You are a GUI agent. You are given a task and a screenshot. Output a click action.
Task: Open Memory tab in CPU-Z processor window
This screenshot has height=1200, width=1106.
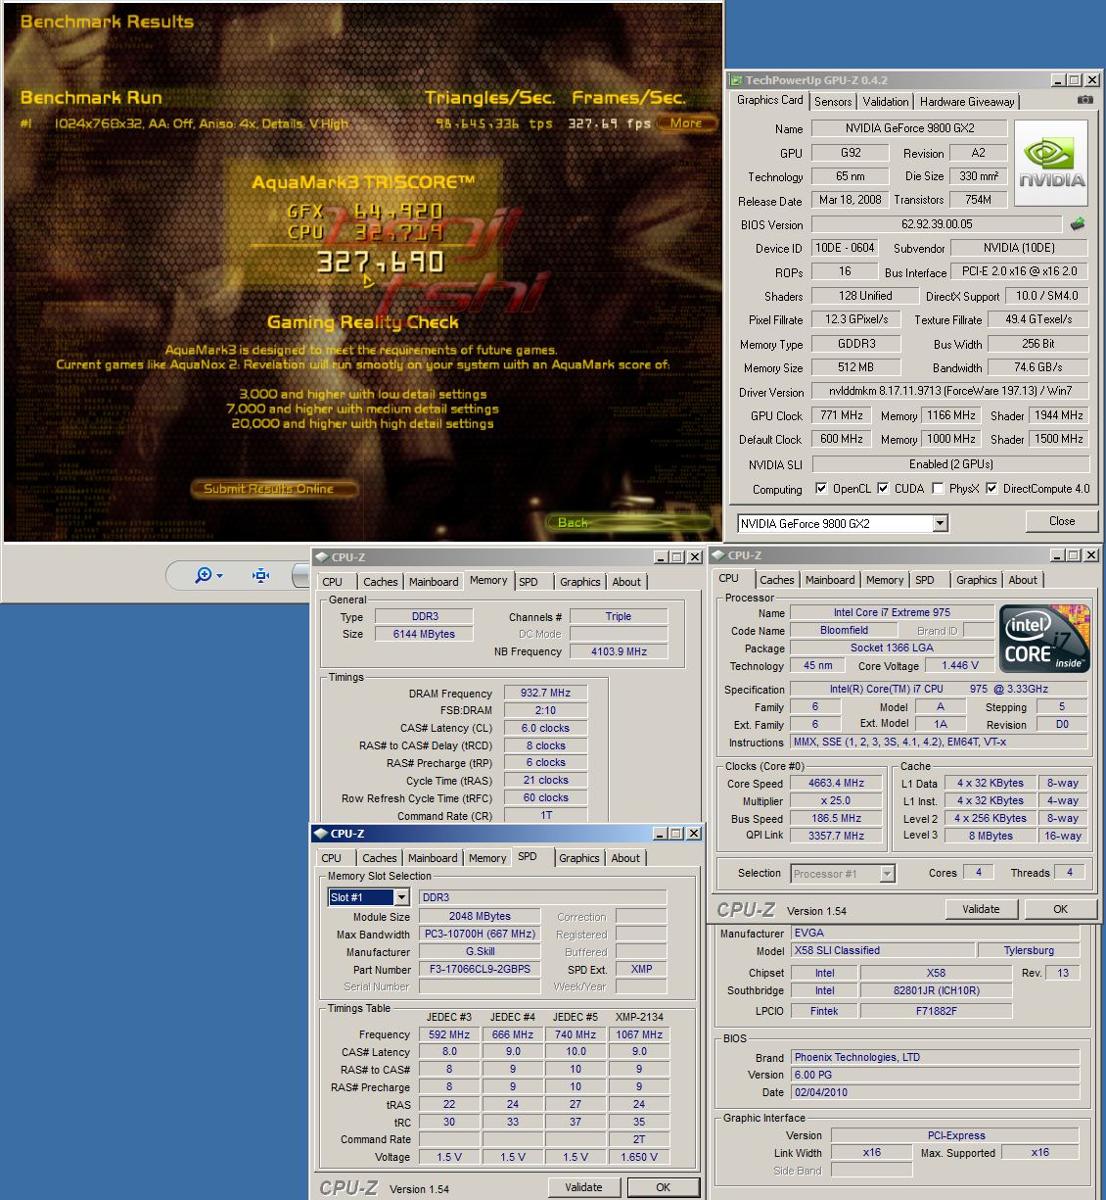pos(885,580)
